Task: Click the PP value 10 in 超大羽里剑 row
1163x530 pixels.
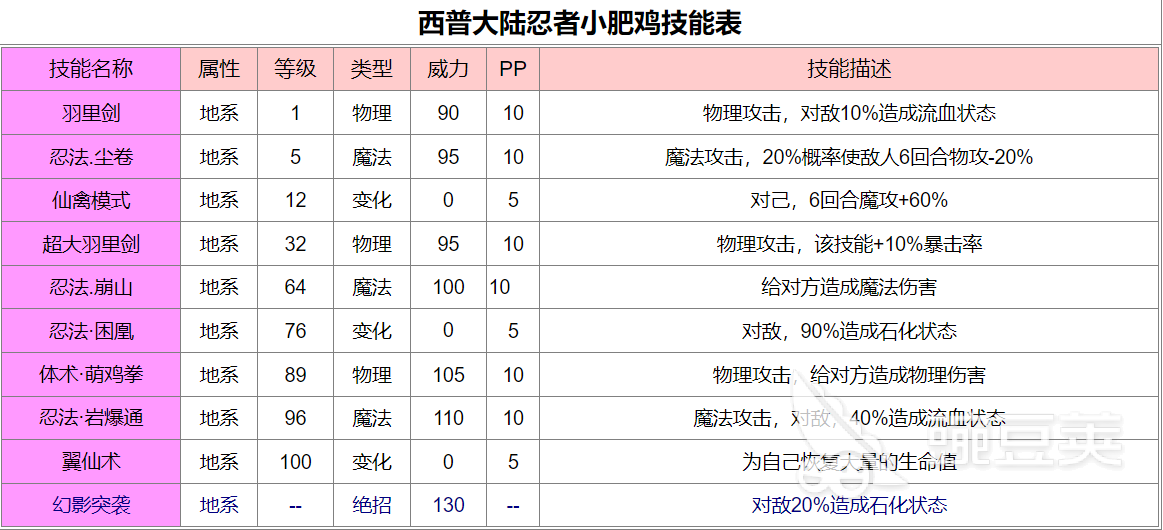Action: point(513,244)
